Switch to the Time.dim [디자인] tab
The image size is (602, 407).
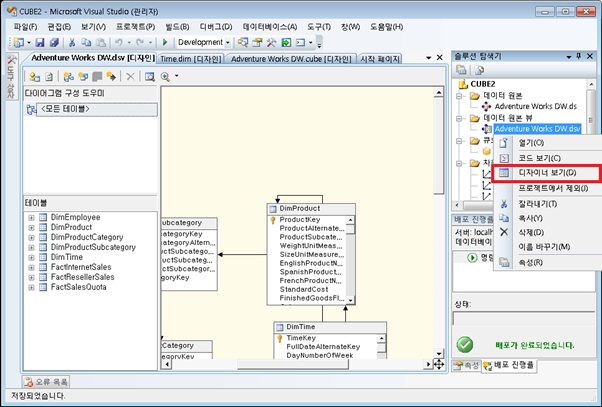191,59
